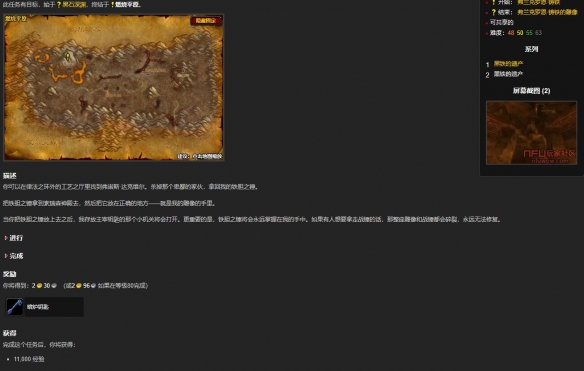
Task: Click the 11,000 经验 experience line
Action: (29, 359)
